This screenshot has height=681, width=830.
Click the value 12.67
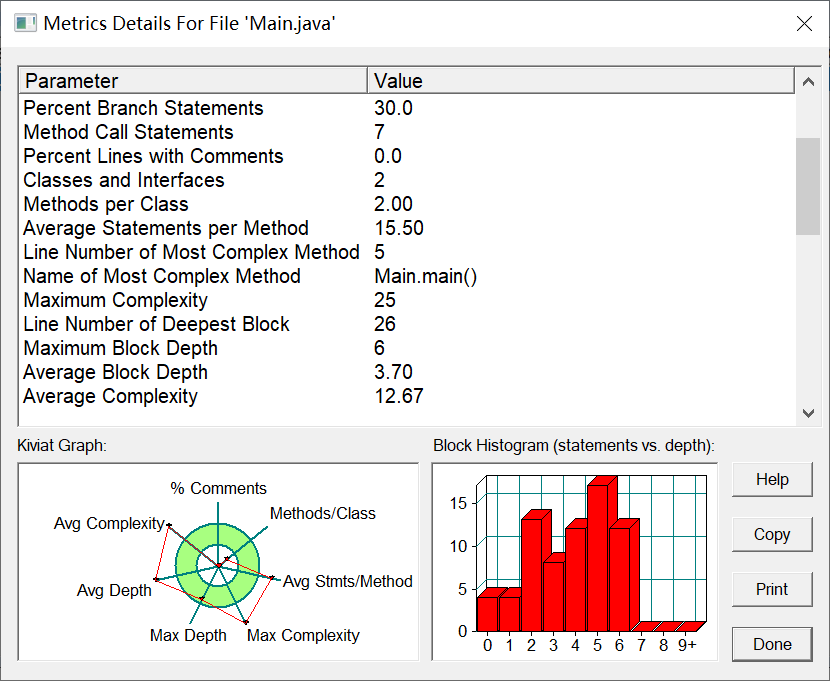(399, 396)
